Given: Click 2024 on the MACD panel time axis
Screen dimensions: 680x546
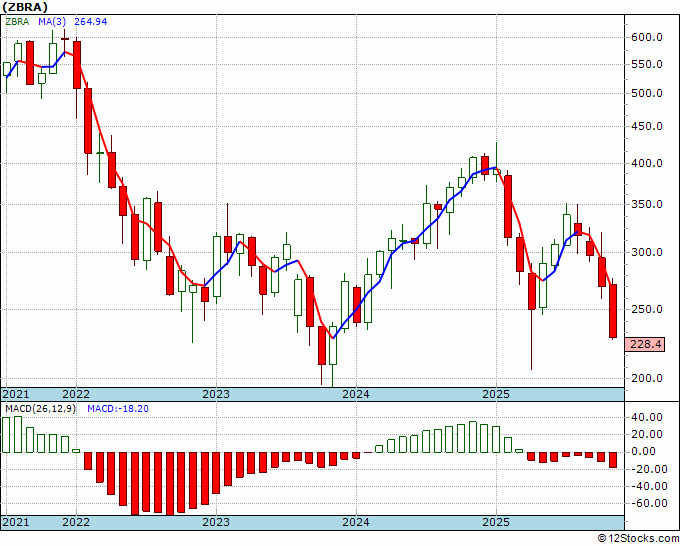Looking at the screenshot, I should pyautogui.click(x=356, y=522).
